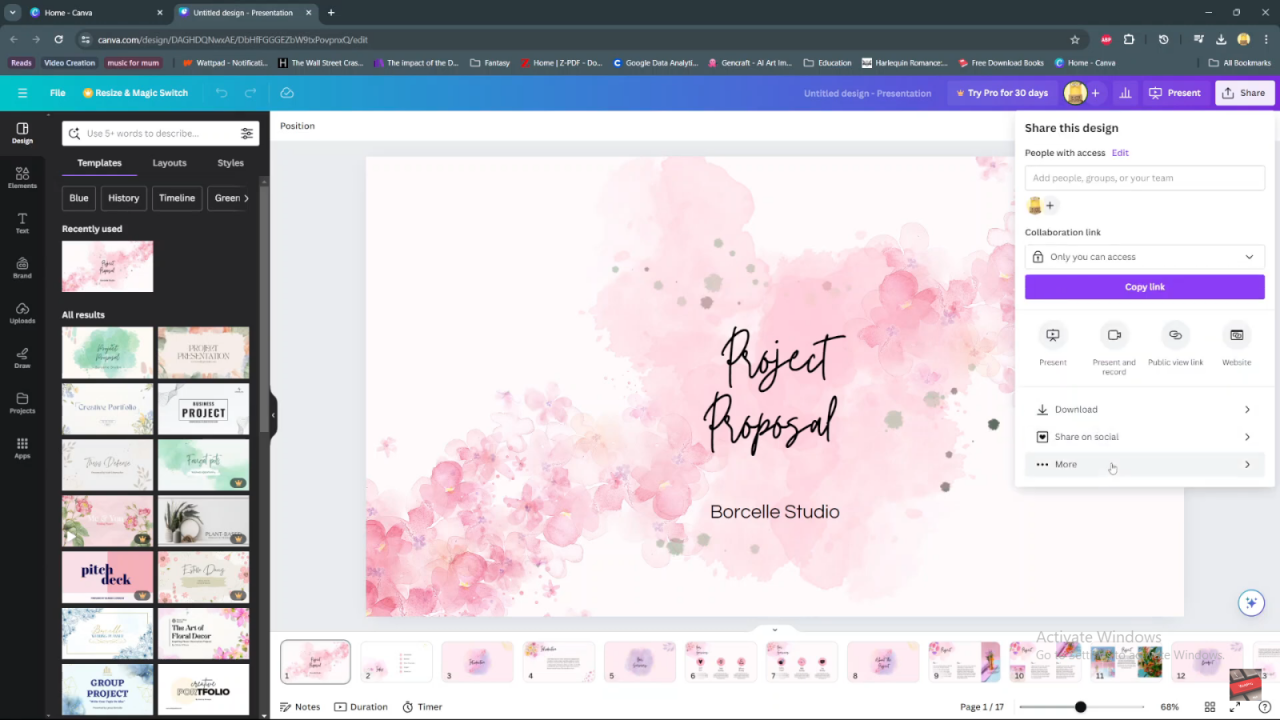
Task: Click the Redo arrow
Action: [251, 93]
